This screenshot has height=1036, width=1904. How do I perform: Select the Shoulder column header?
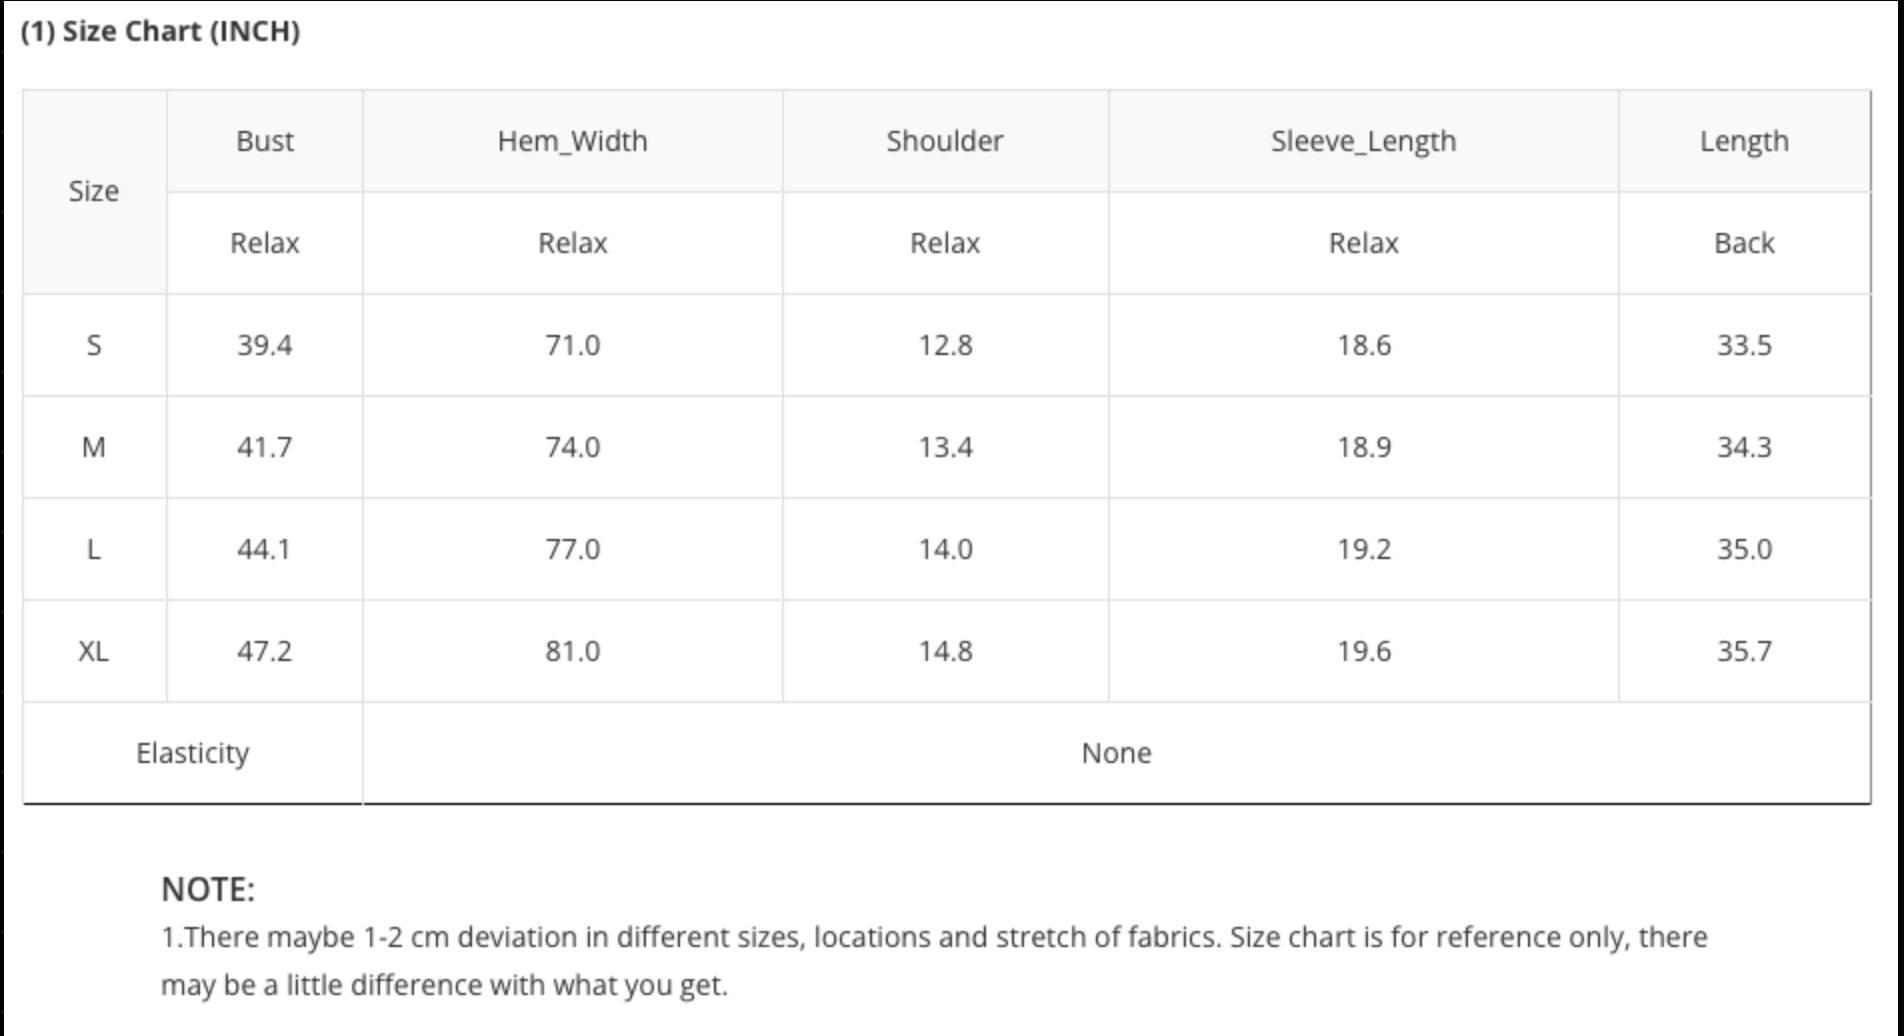[x=945, y=141]
